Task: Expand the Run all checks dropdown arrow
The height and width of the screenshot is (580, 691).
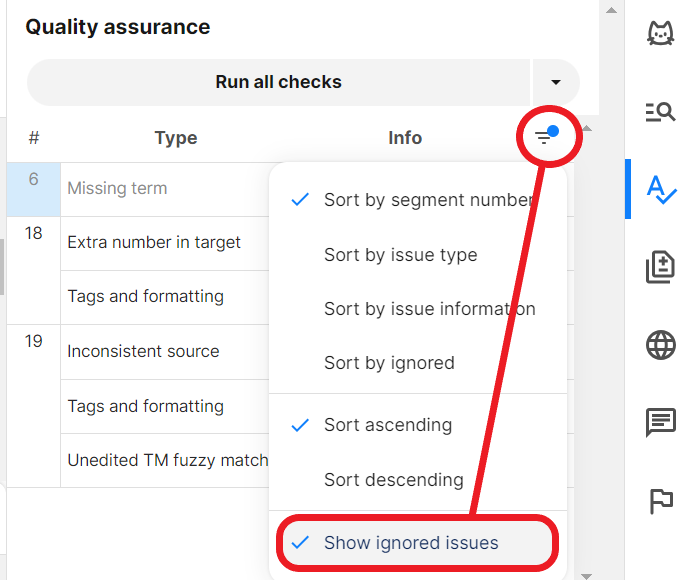Action: point(556,82)
